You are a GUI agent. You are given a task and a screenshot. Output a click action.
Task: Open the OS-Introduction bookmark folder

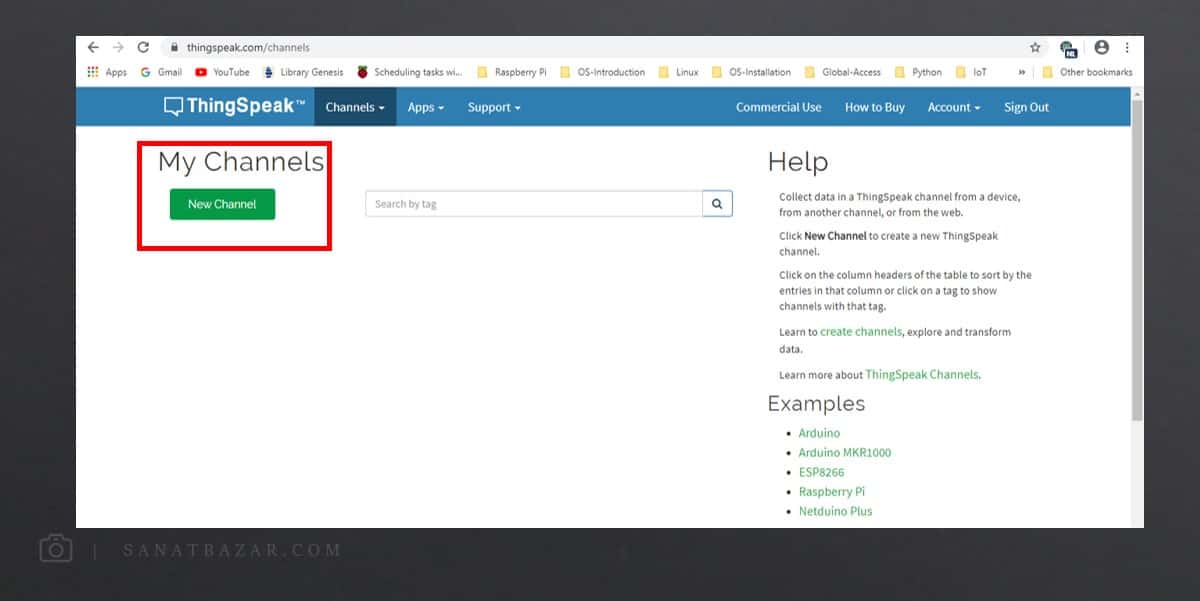tap(602, 72)
